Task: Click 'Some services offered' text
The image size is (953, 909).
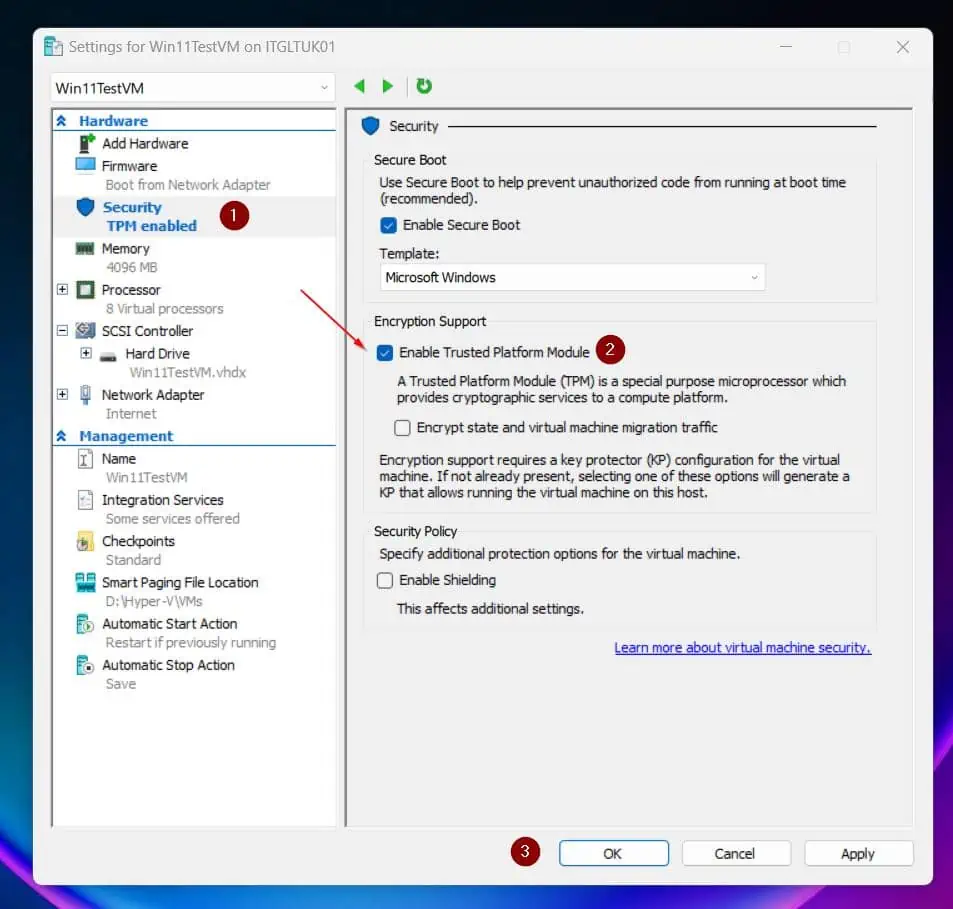Action: (x=173, y=518)
